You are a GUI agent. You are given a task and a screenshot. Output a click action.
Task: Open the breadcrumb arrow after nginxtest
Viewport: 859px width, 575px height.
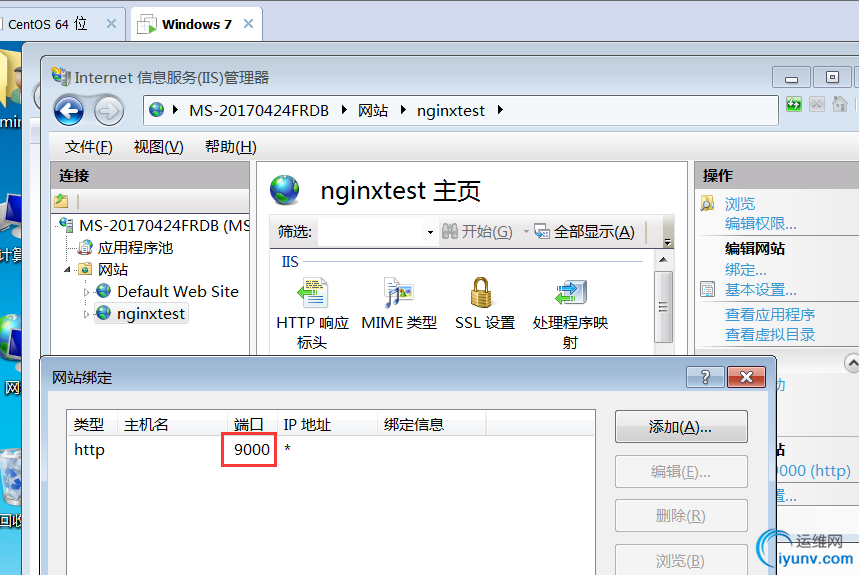click(x=500, y=110)
